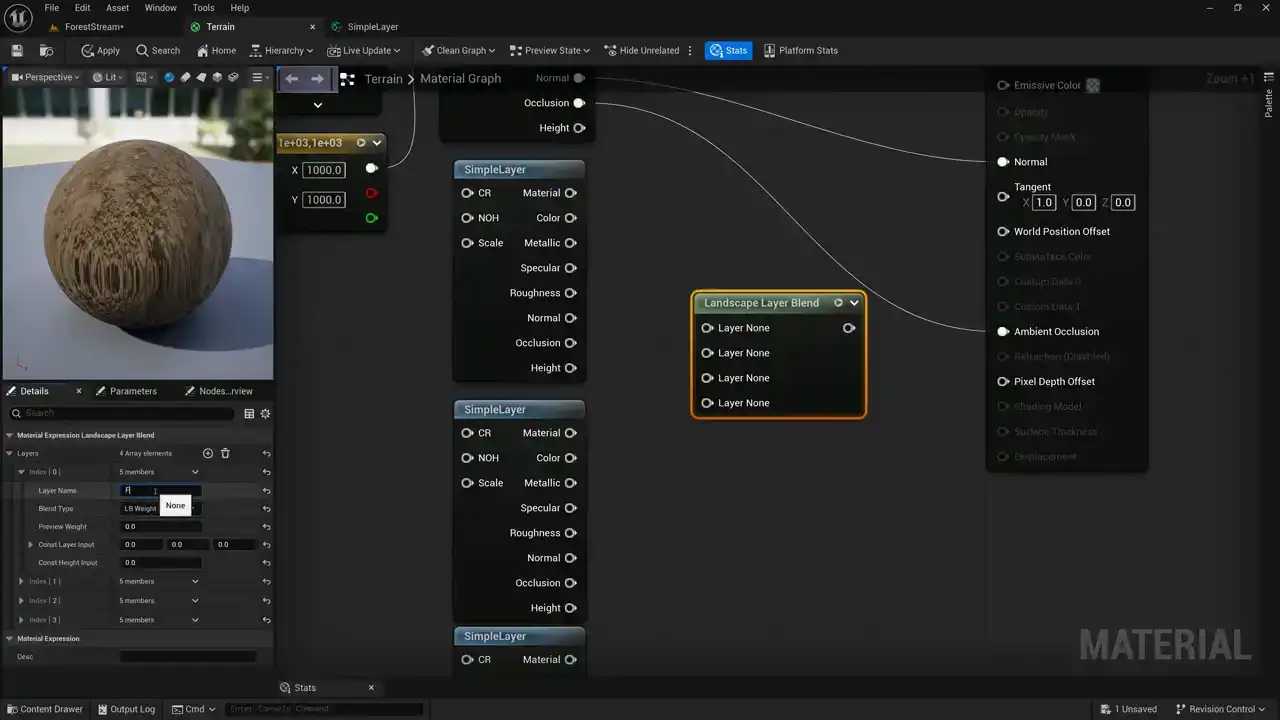This screenshot has width=1280, height=720.
Task: Open Details panel settings gear
Action: pyautogui.click(x=265, y=413)
